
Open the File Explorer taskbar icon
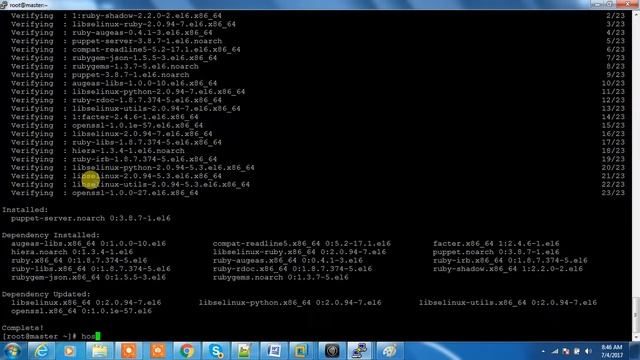[x=99, y=351]
